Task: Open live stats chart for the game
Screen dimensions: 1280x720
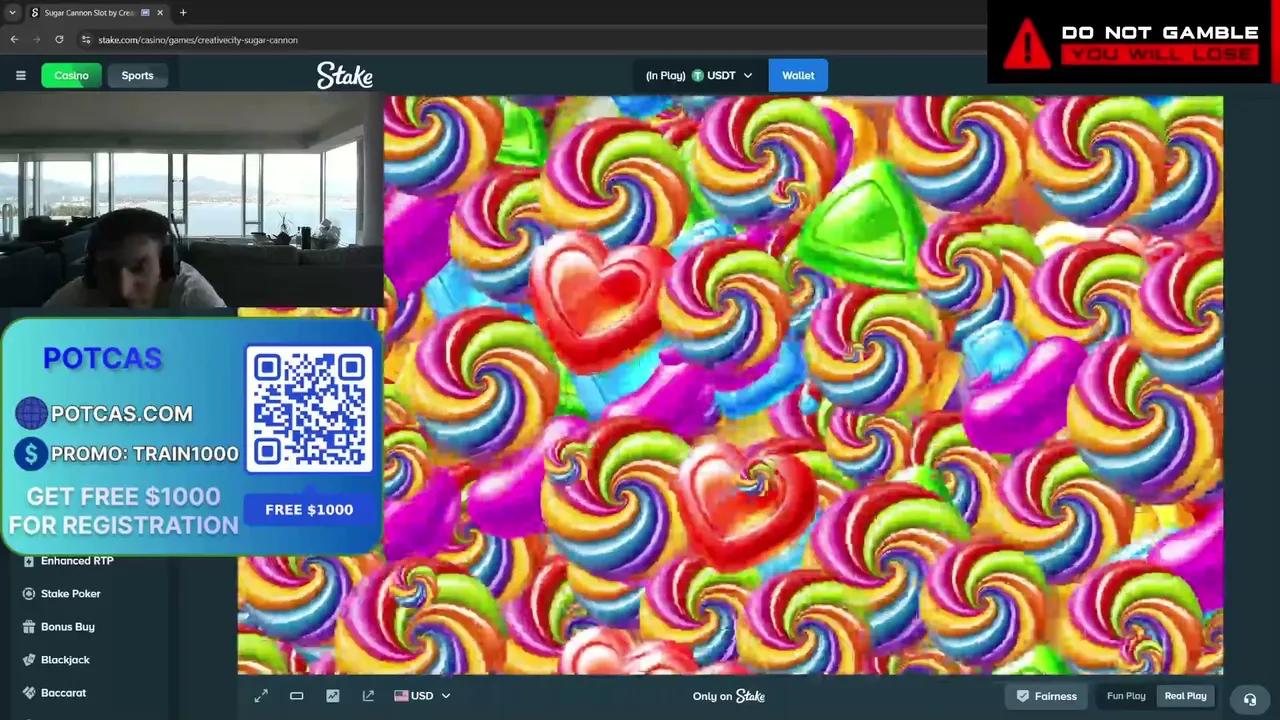Action: 333,696
